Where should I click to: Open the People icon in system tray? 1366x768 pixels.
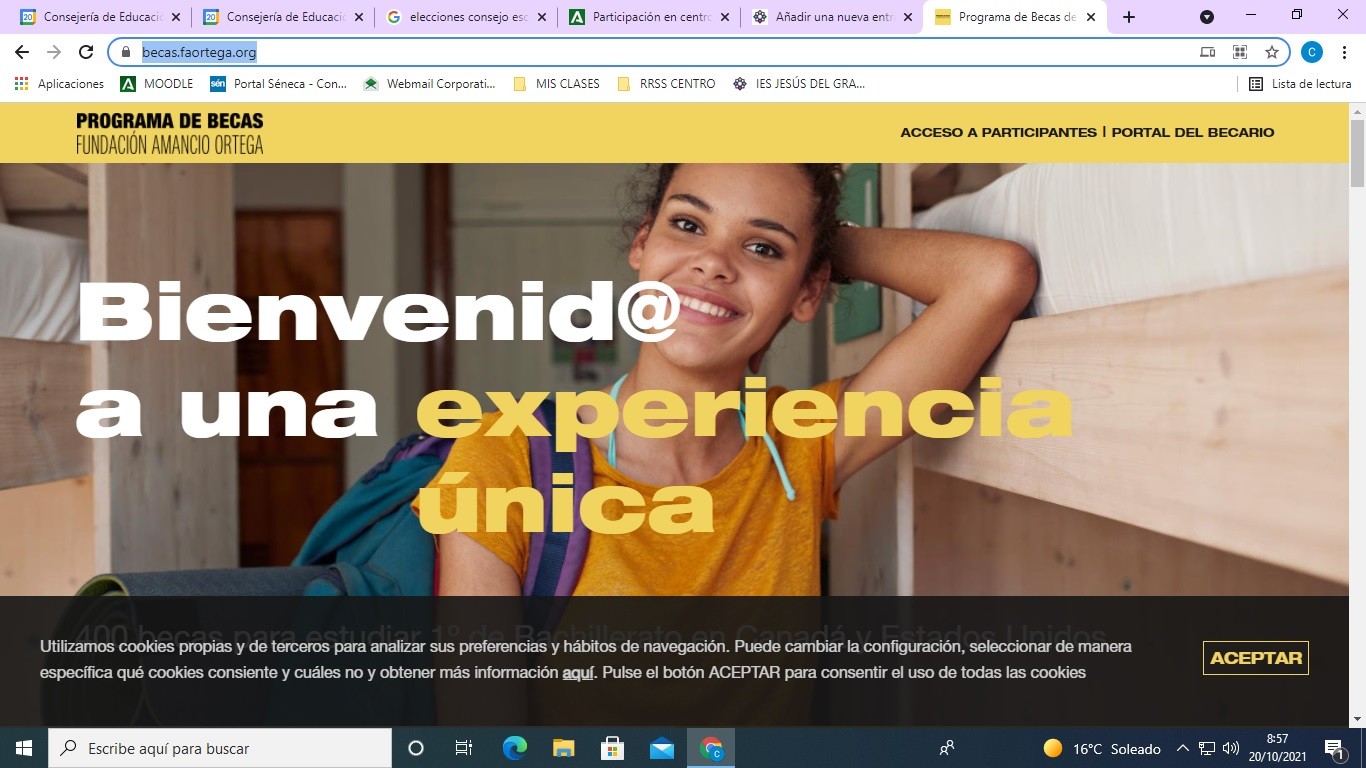[x=947, y=748]
